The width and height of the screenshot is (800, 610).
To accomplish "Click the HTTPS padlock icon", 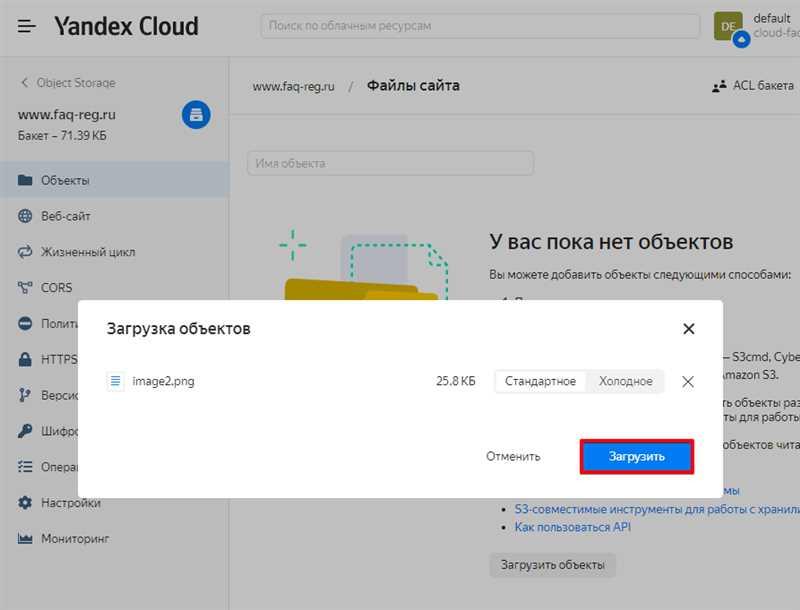I will pos(25,359).
